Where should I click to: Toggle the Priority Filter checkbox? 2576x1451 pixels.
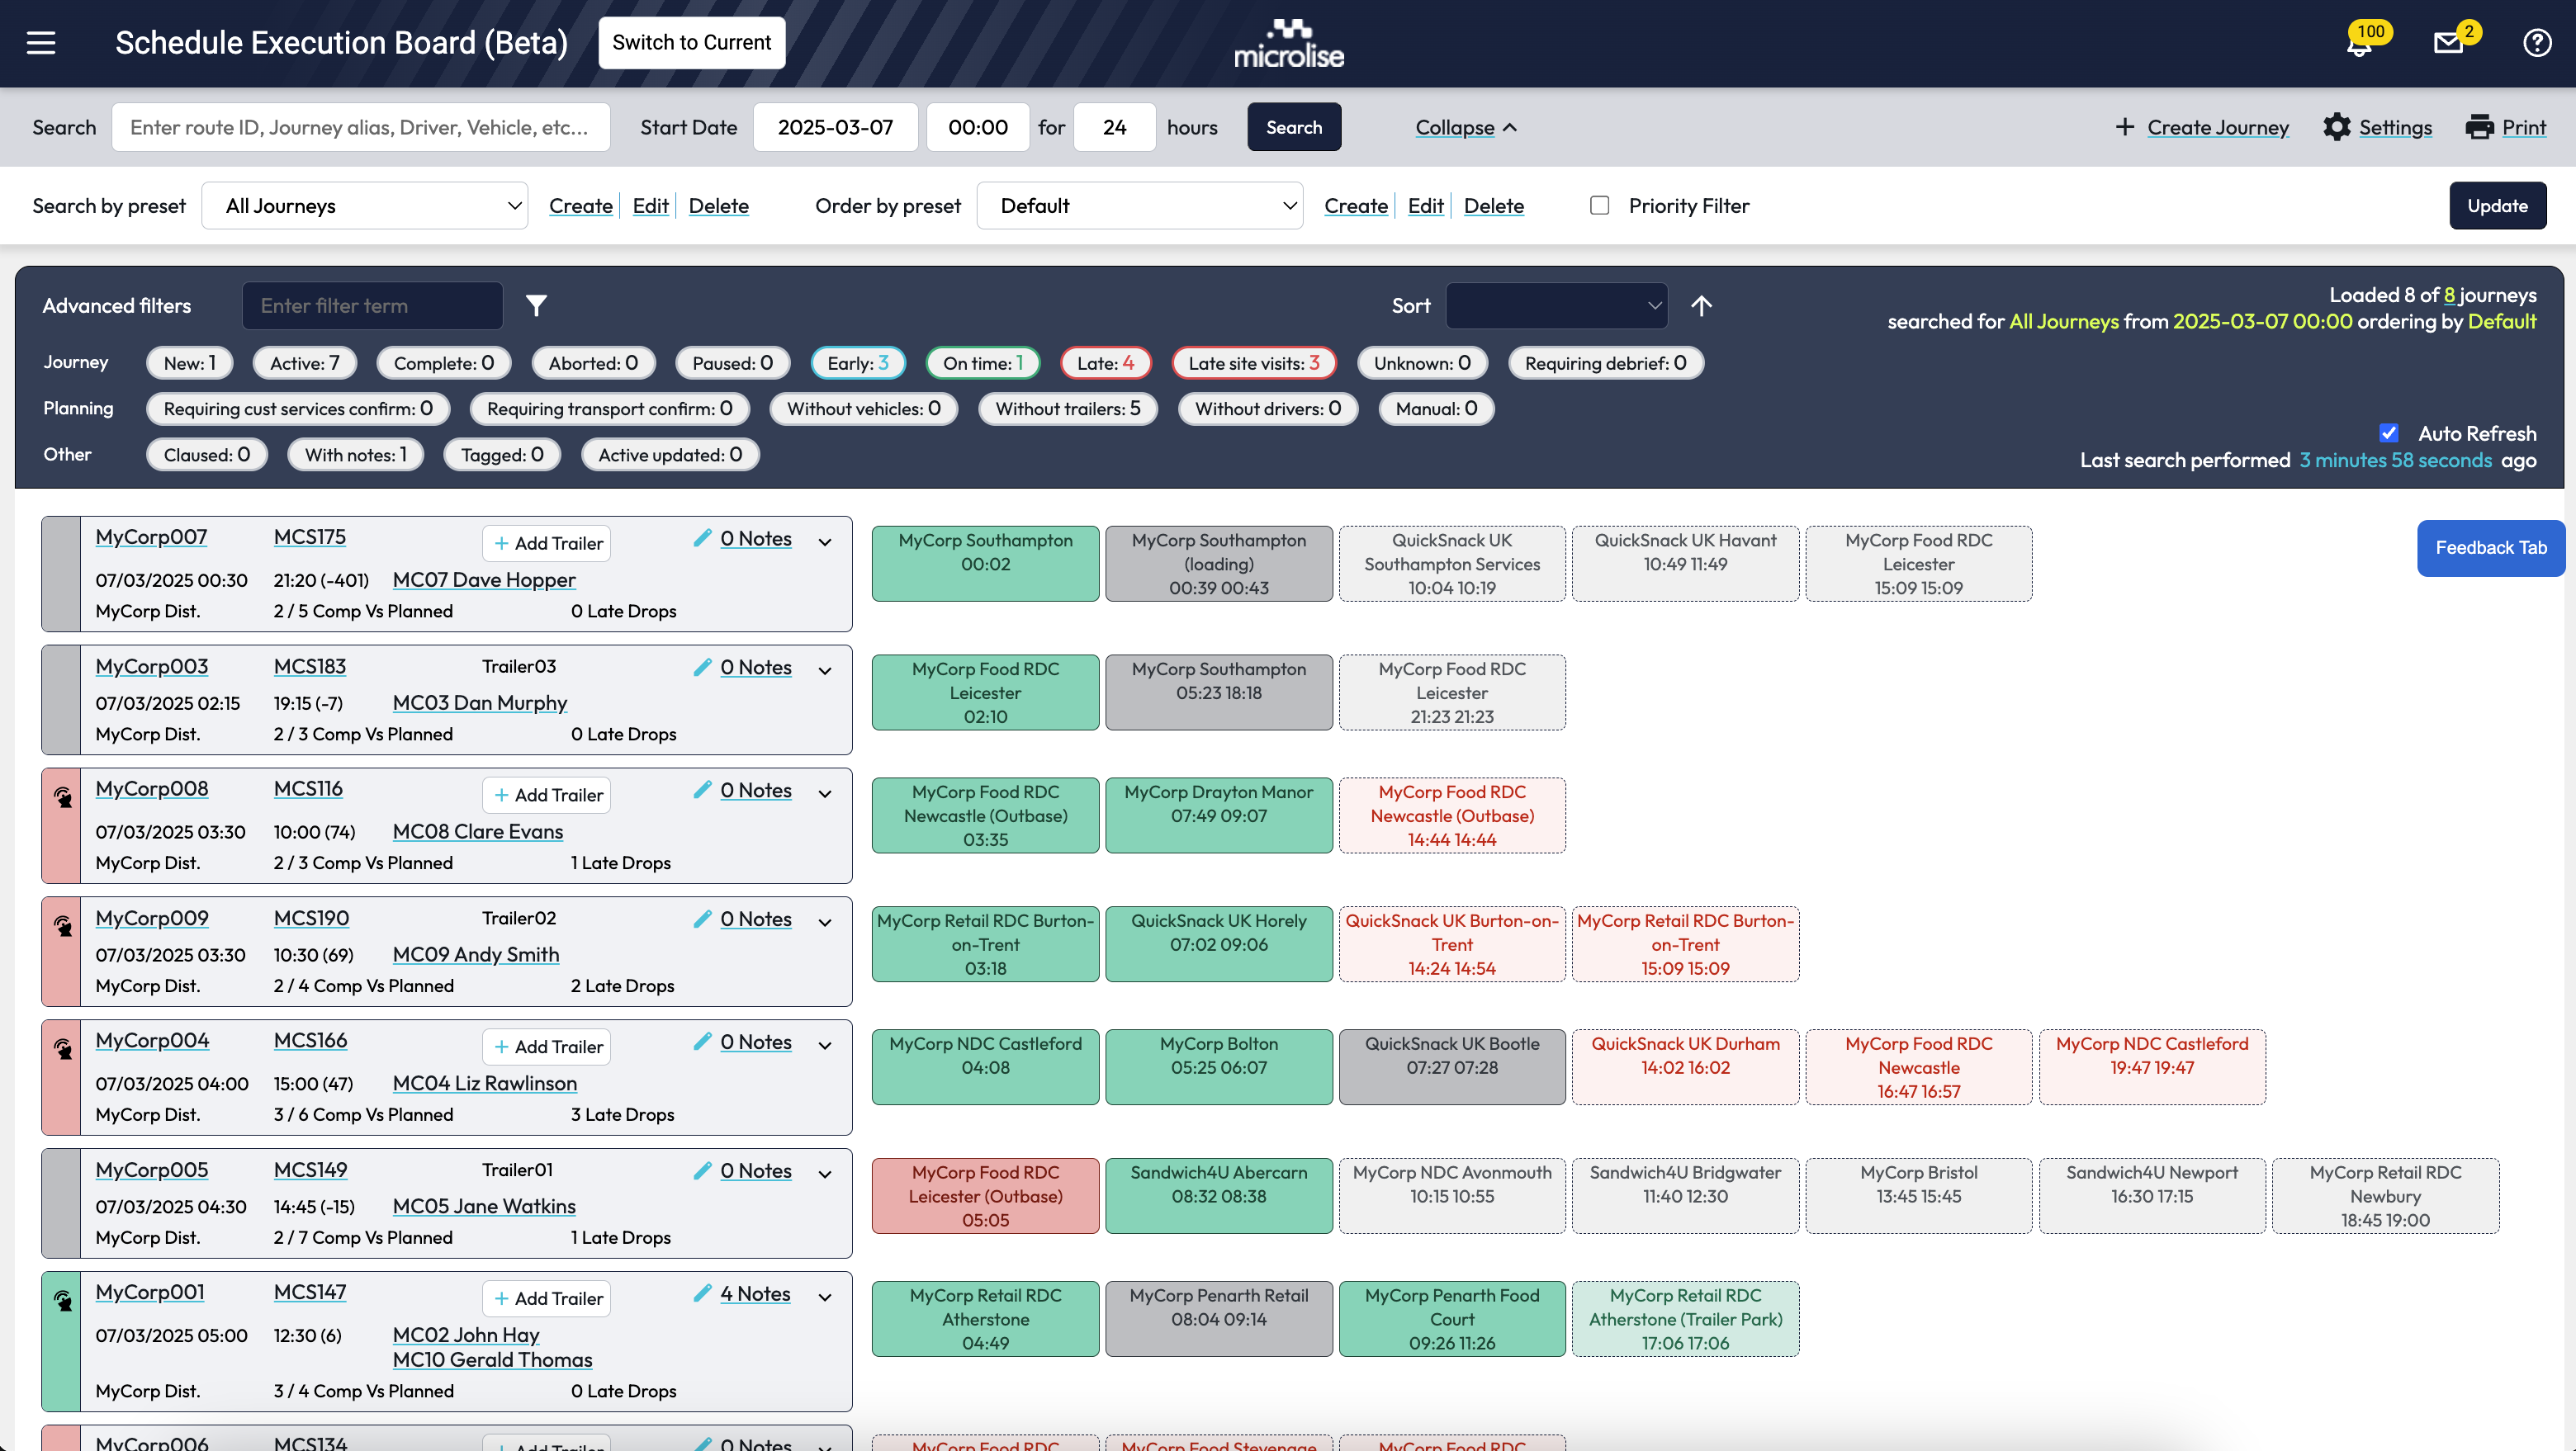coord(1600,206)
